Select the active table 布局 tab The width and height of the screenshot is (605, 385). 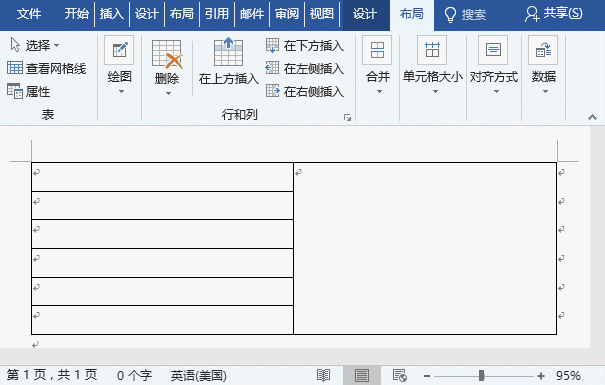(x=412, y=14)
